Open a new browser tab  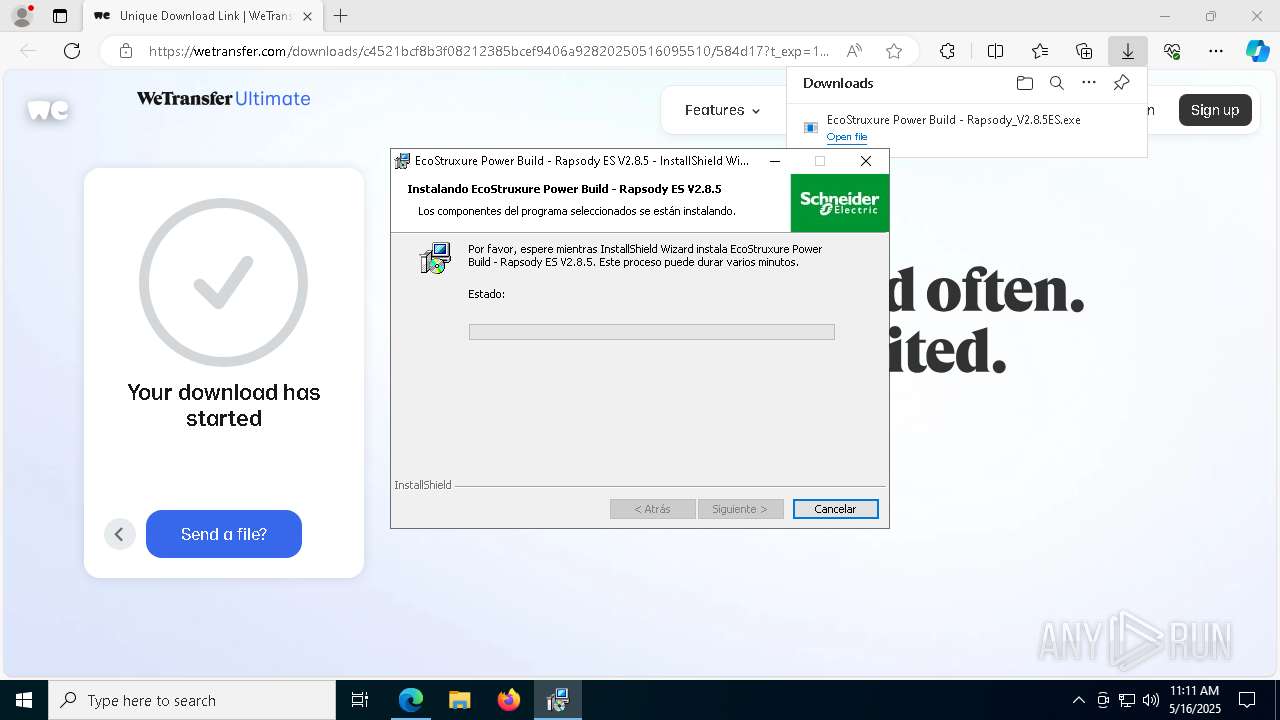[x=340, y=16]
